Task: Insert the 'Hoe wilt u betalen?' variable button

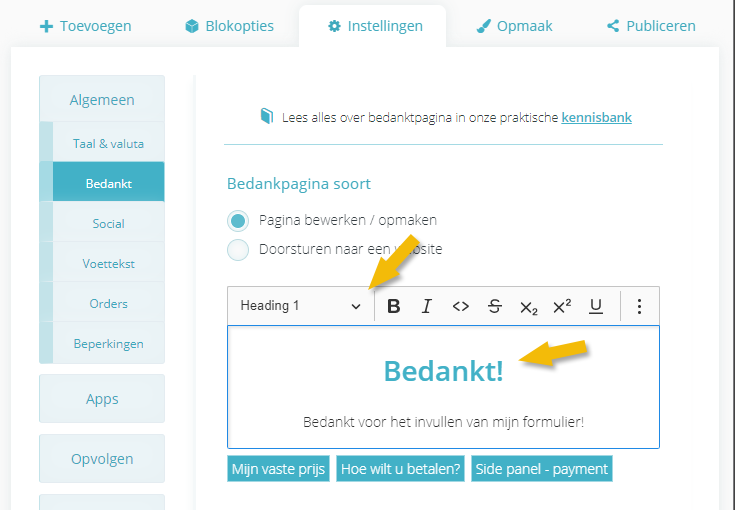Action: coord(400,469)
